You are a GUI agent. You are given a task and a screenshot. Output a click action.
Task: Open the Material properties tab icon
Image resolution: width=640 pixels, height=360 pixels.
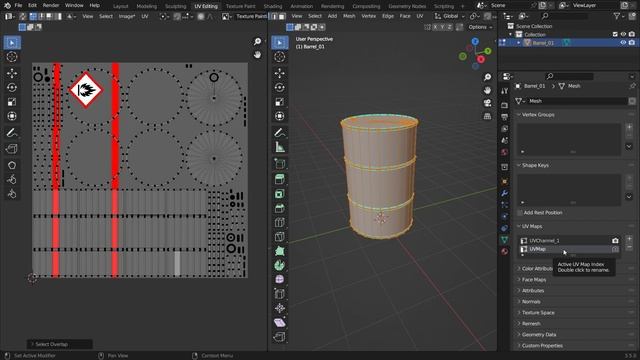click(x=504, y=251)
